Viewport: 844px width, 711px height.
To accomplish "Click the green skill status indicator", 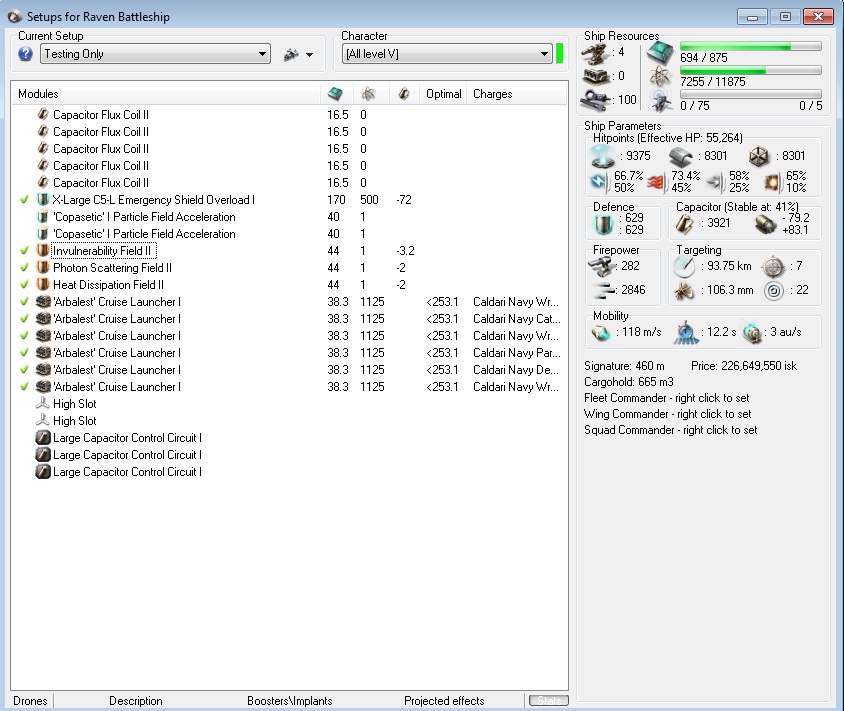I will (559, 54).
